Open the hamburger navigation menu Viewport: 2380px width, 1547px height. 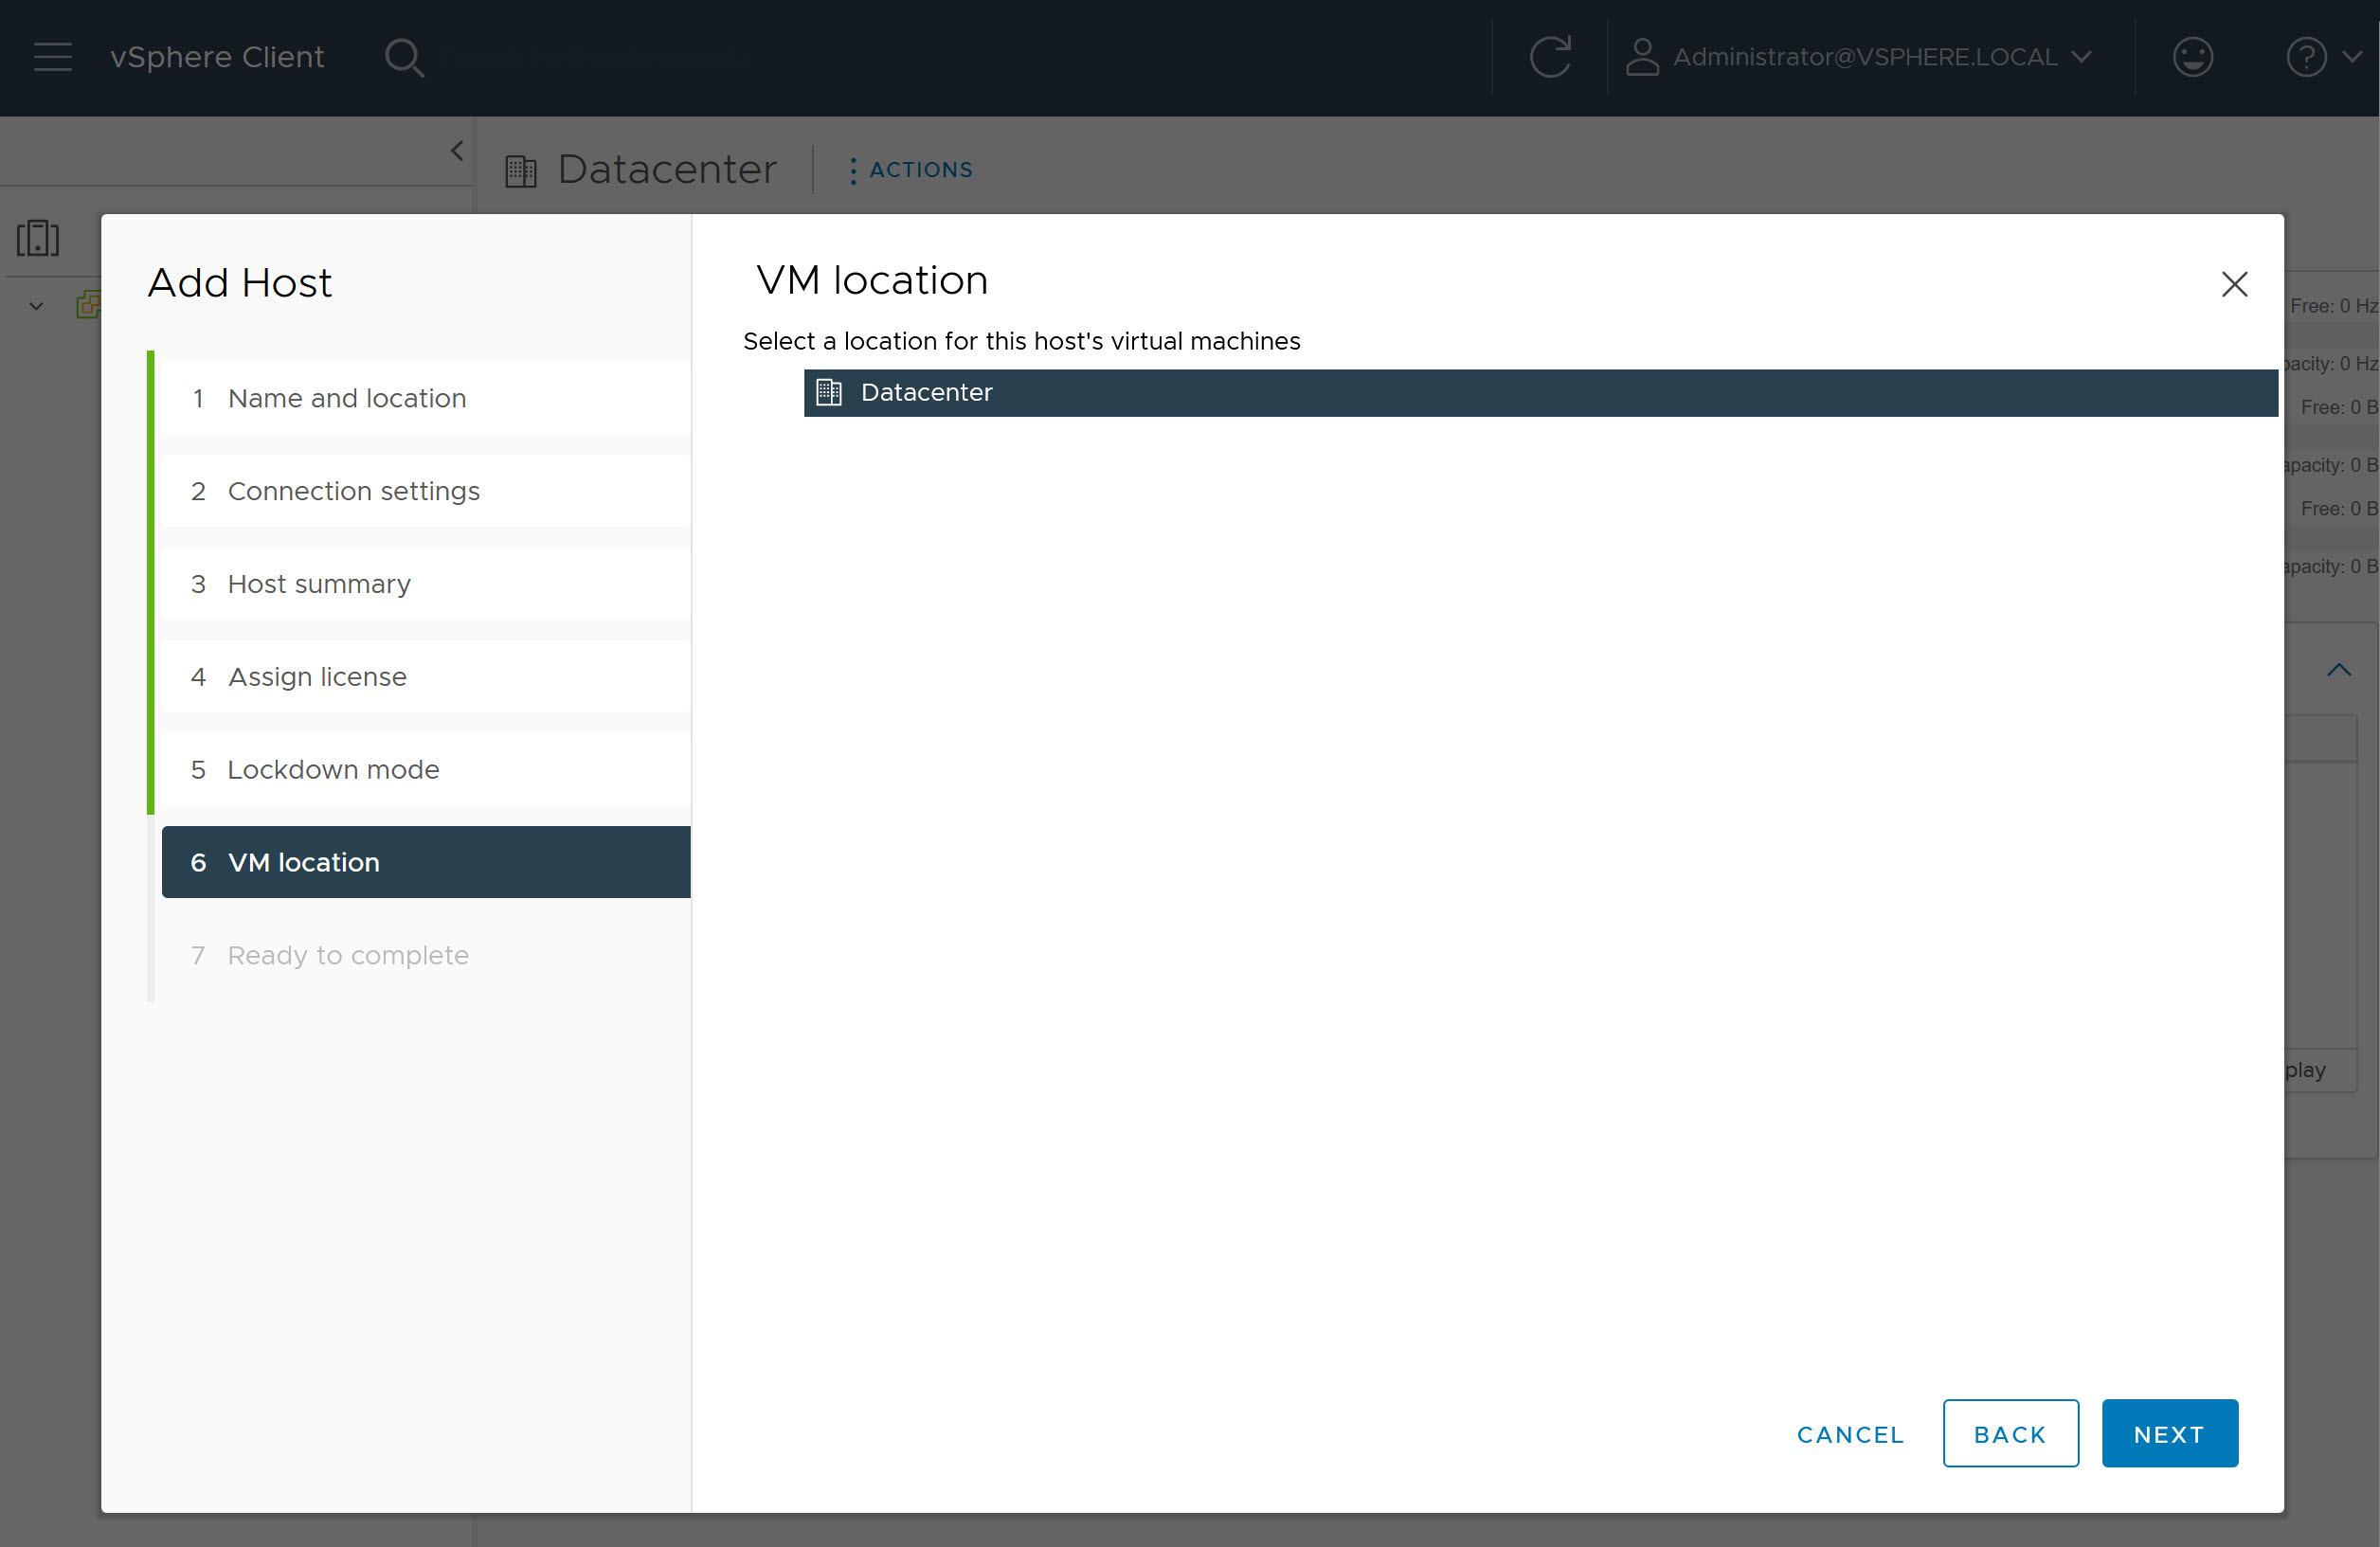pyautogui.click(x=52, y=57)
